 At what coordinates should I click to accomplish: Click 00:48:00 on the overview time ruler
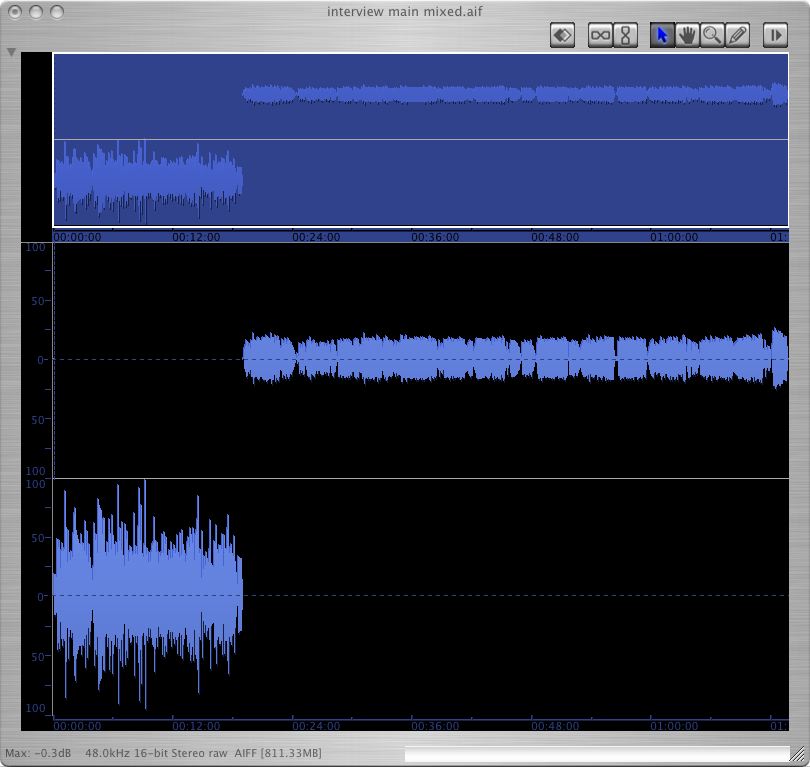tap(555, 237)
